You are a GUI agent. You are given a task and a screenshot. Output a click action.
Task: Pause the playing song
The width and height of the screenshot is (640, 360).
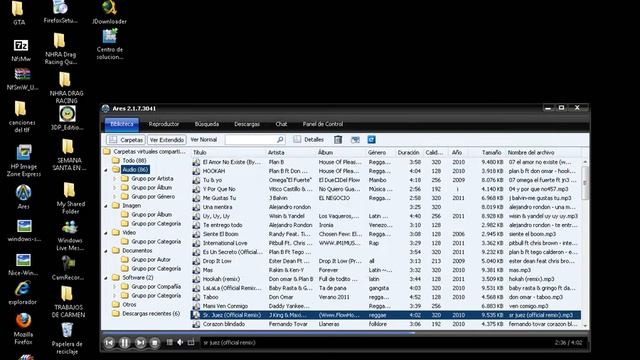point(124,343)
